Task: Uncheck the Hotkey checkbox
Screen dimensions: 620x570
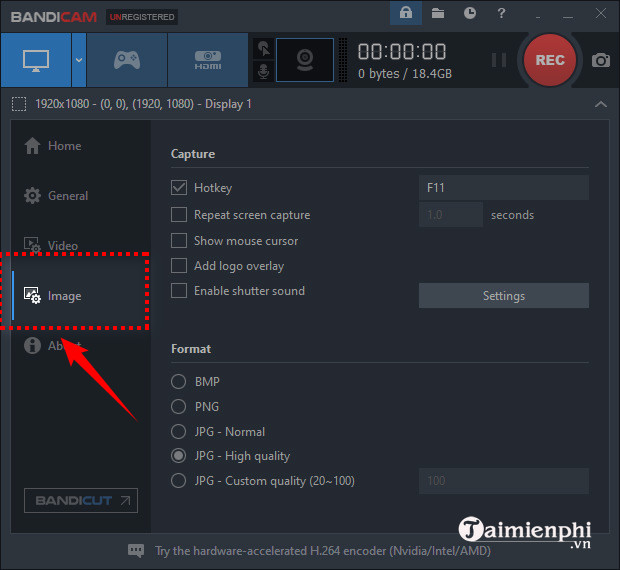Action: tap(179, 188)
